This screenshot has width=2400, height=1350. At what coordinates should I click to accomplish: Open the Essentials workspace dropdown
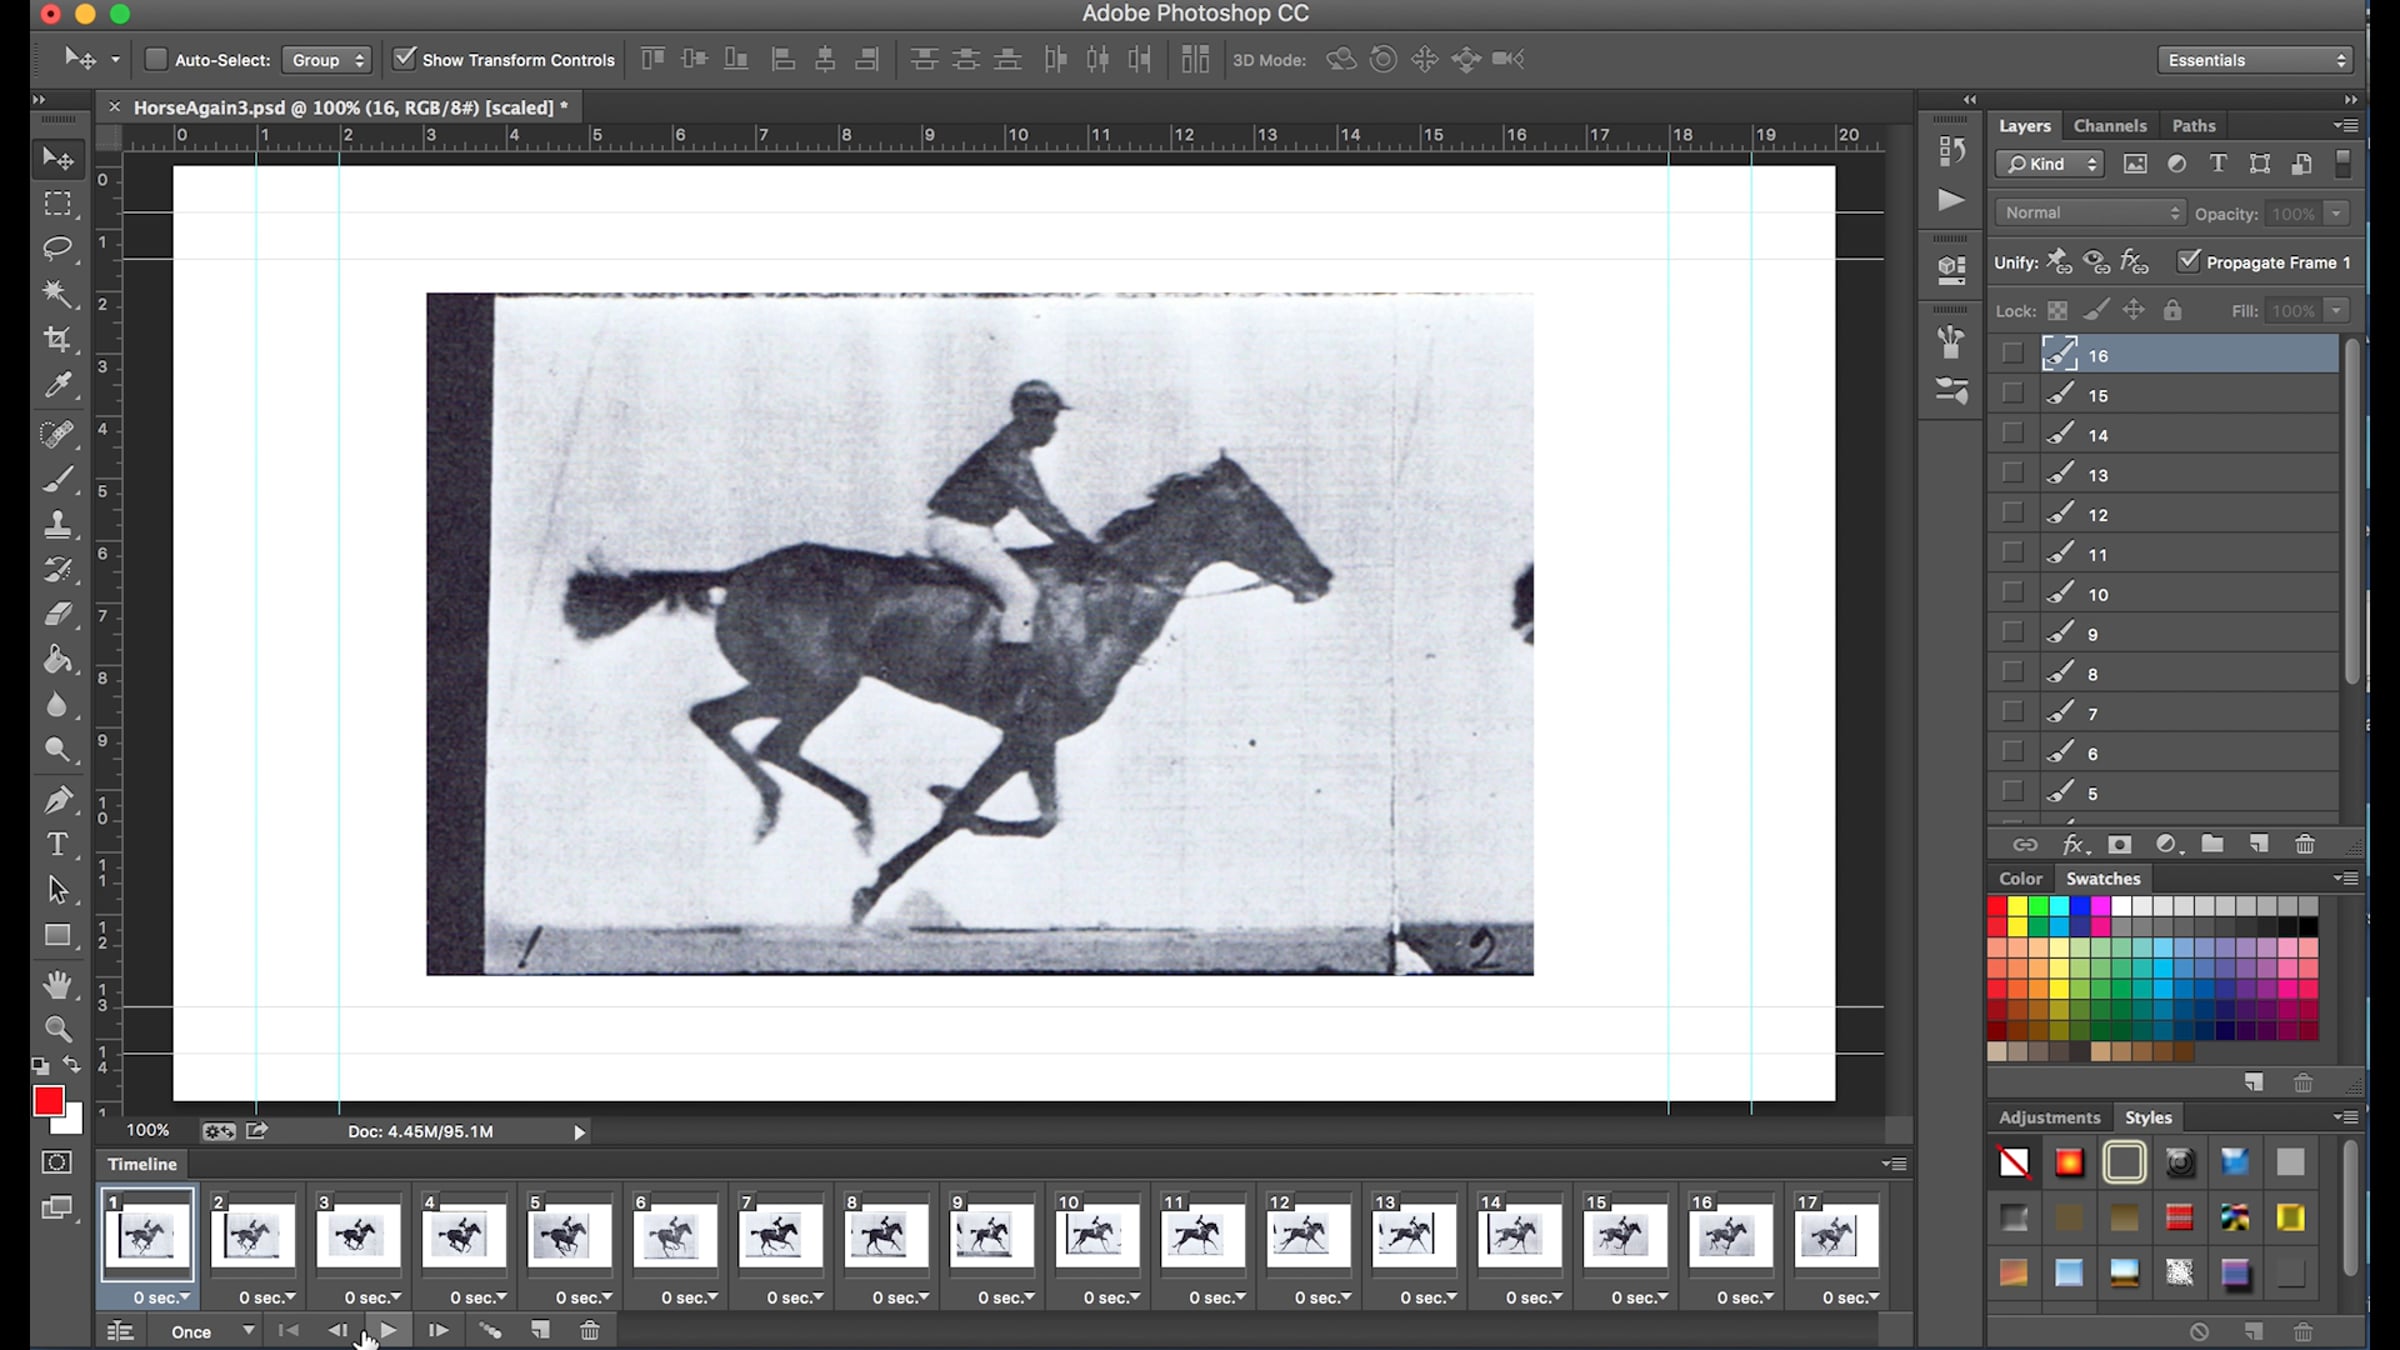[x=2256, y=60]
